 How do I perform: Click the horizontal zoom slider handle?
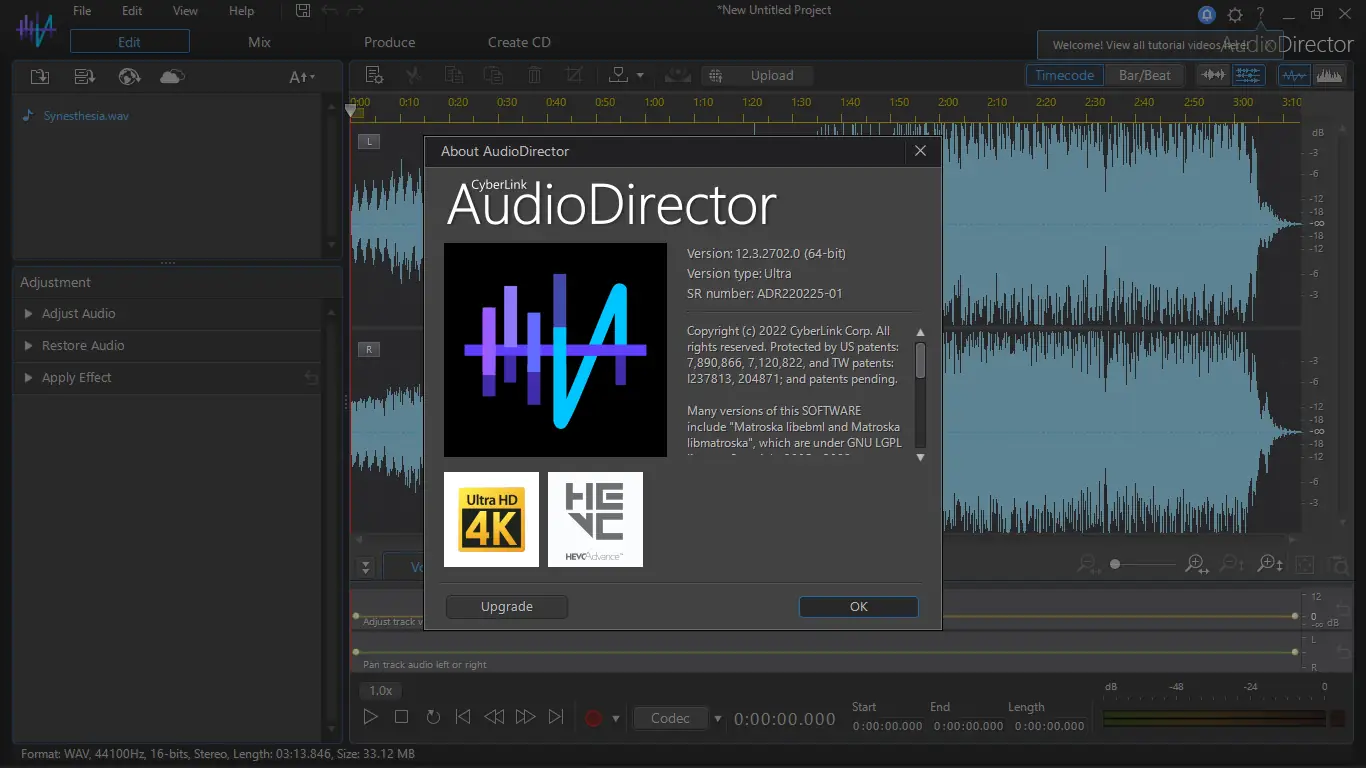[1115, 565]
